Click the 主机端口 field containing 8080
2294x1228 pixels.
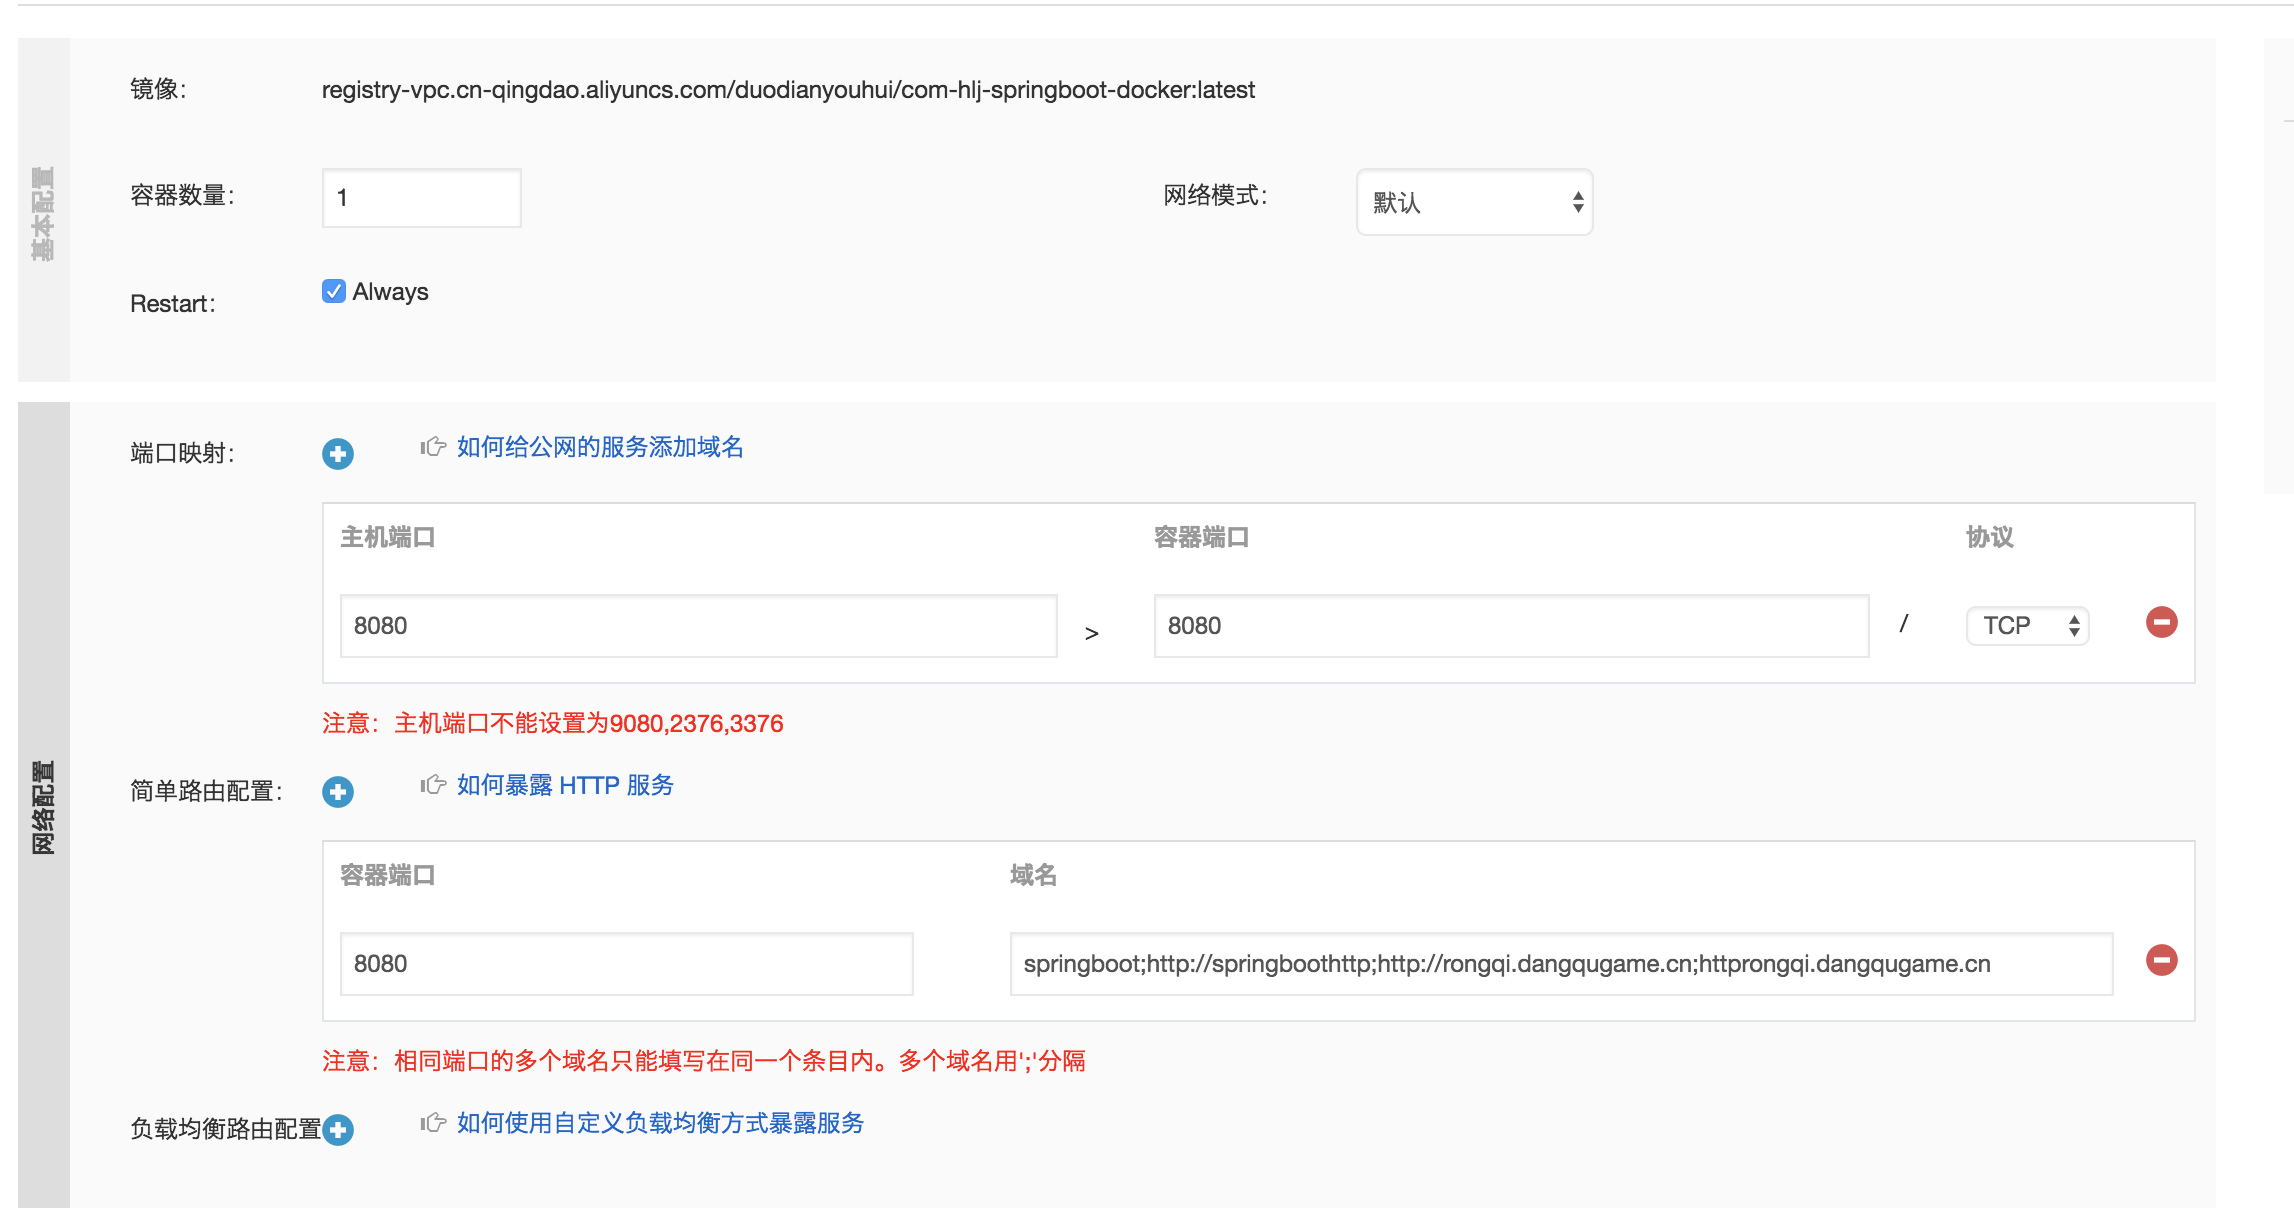pyautogui.click(x=698, y=626)
